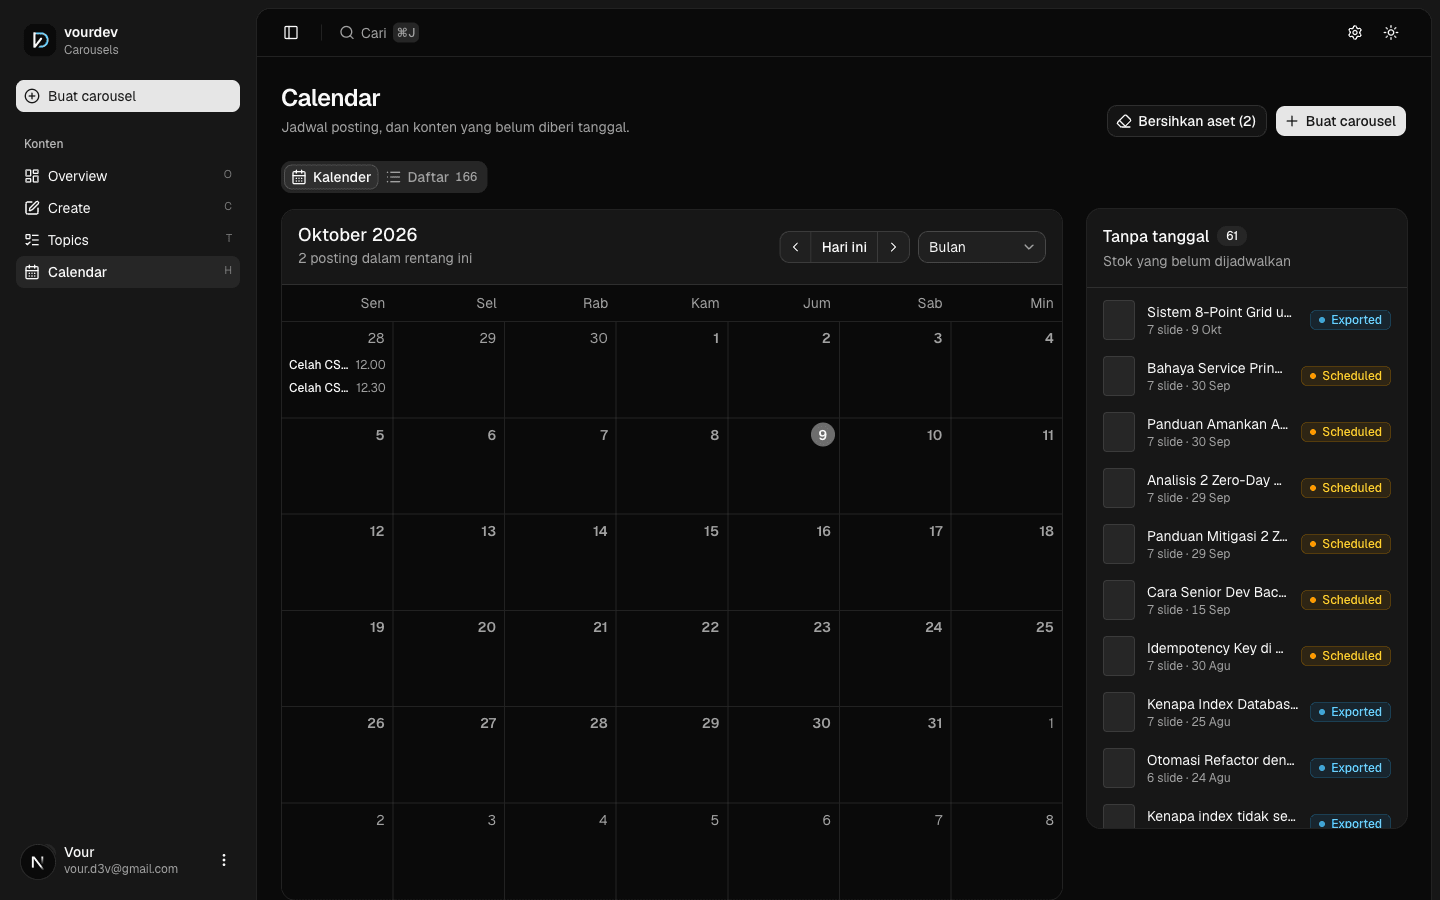Open the settings gear icon
1440x900 pixels.
(1355, 33)
